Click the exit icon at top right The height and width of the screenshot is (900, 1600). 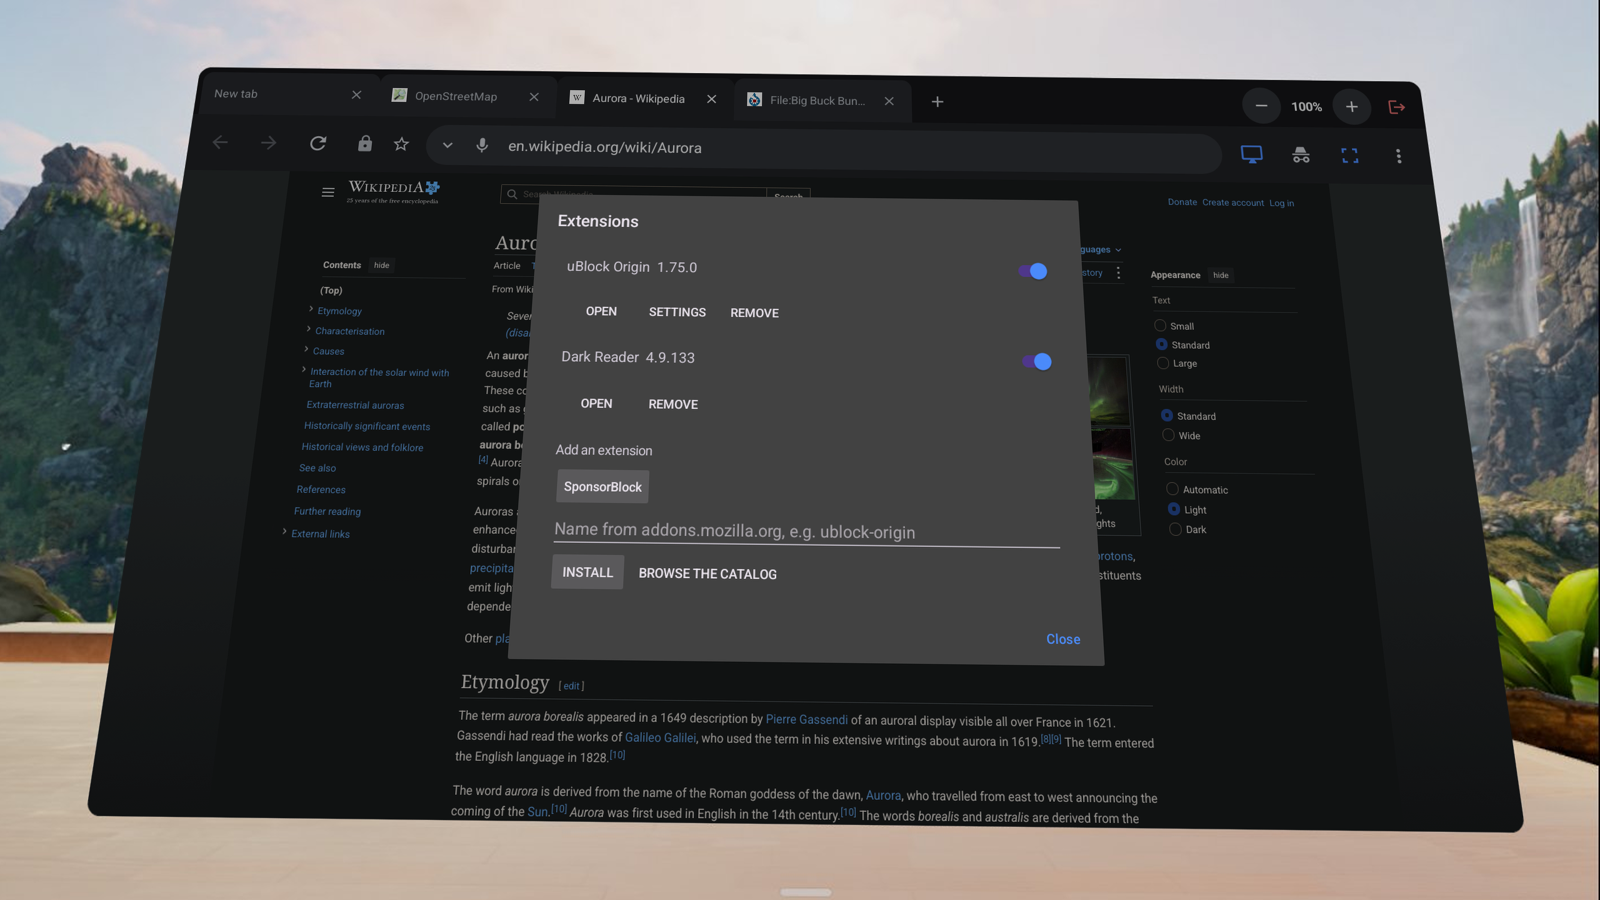coord(1397,107)
